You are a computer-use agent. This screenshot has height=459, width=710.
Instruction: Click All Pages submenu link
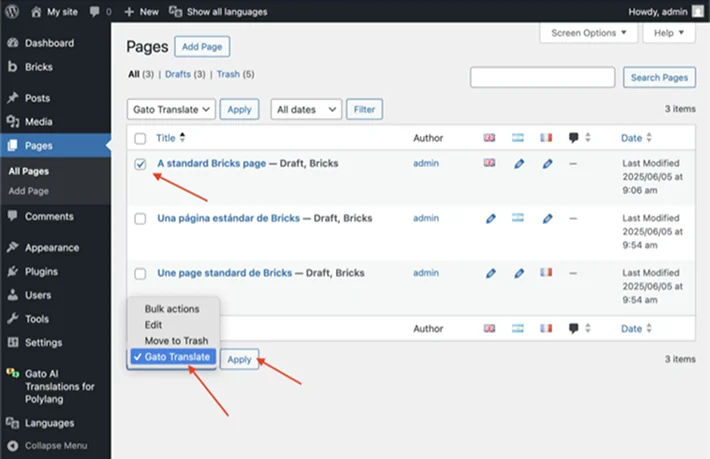pos(29,171)
